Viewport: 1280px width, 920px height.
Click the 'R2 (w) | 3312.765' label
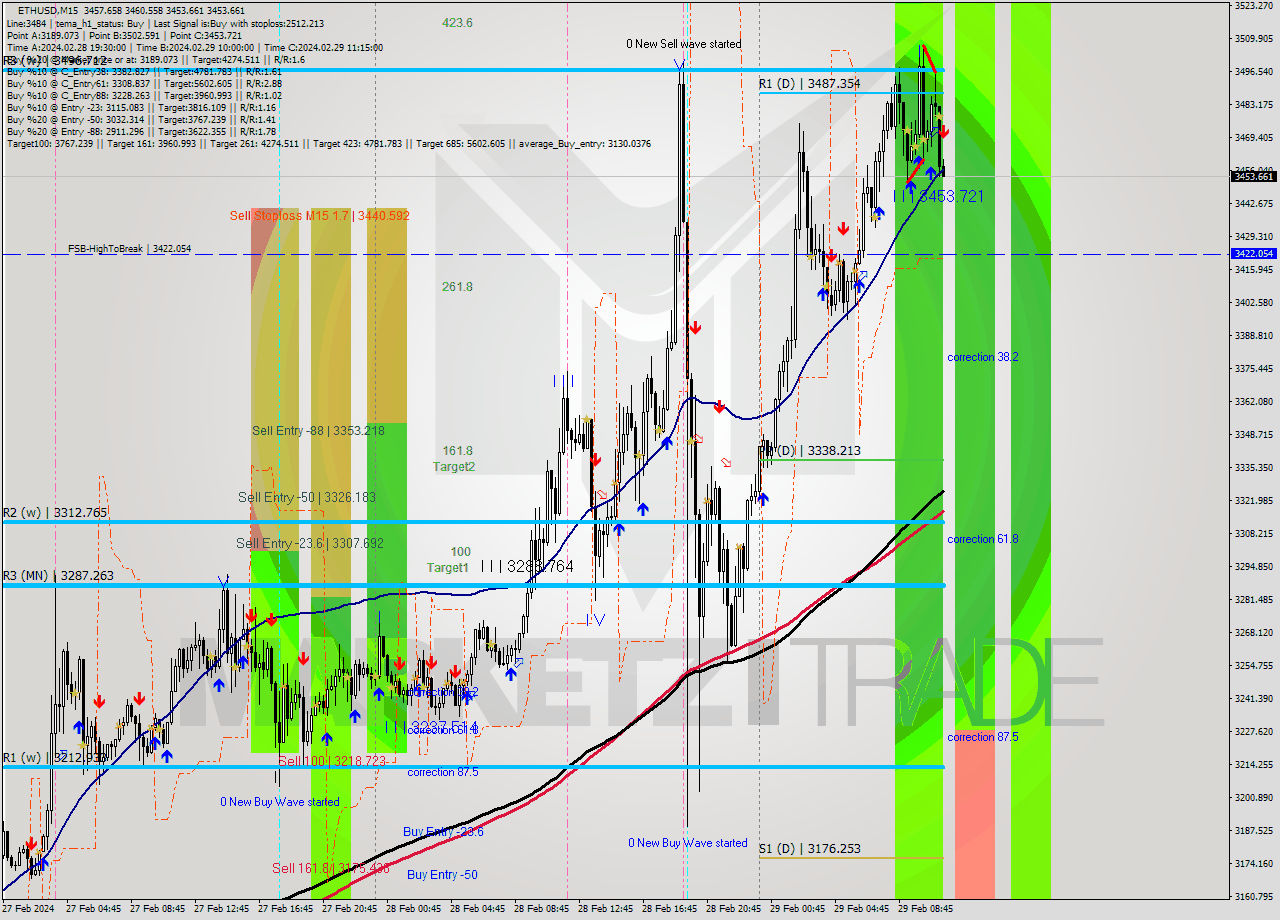click(54, 513)
